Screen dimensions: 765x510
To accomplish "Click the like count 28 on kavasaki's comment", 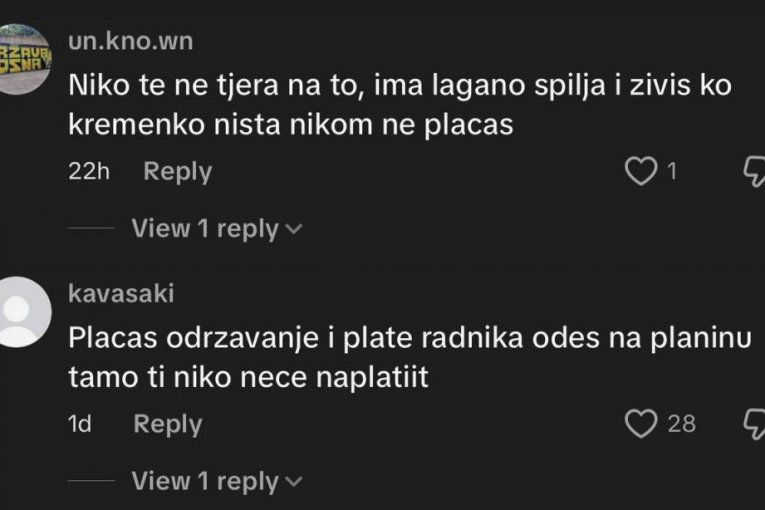I will [681, 424].
